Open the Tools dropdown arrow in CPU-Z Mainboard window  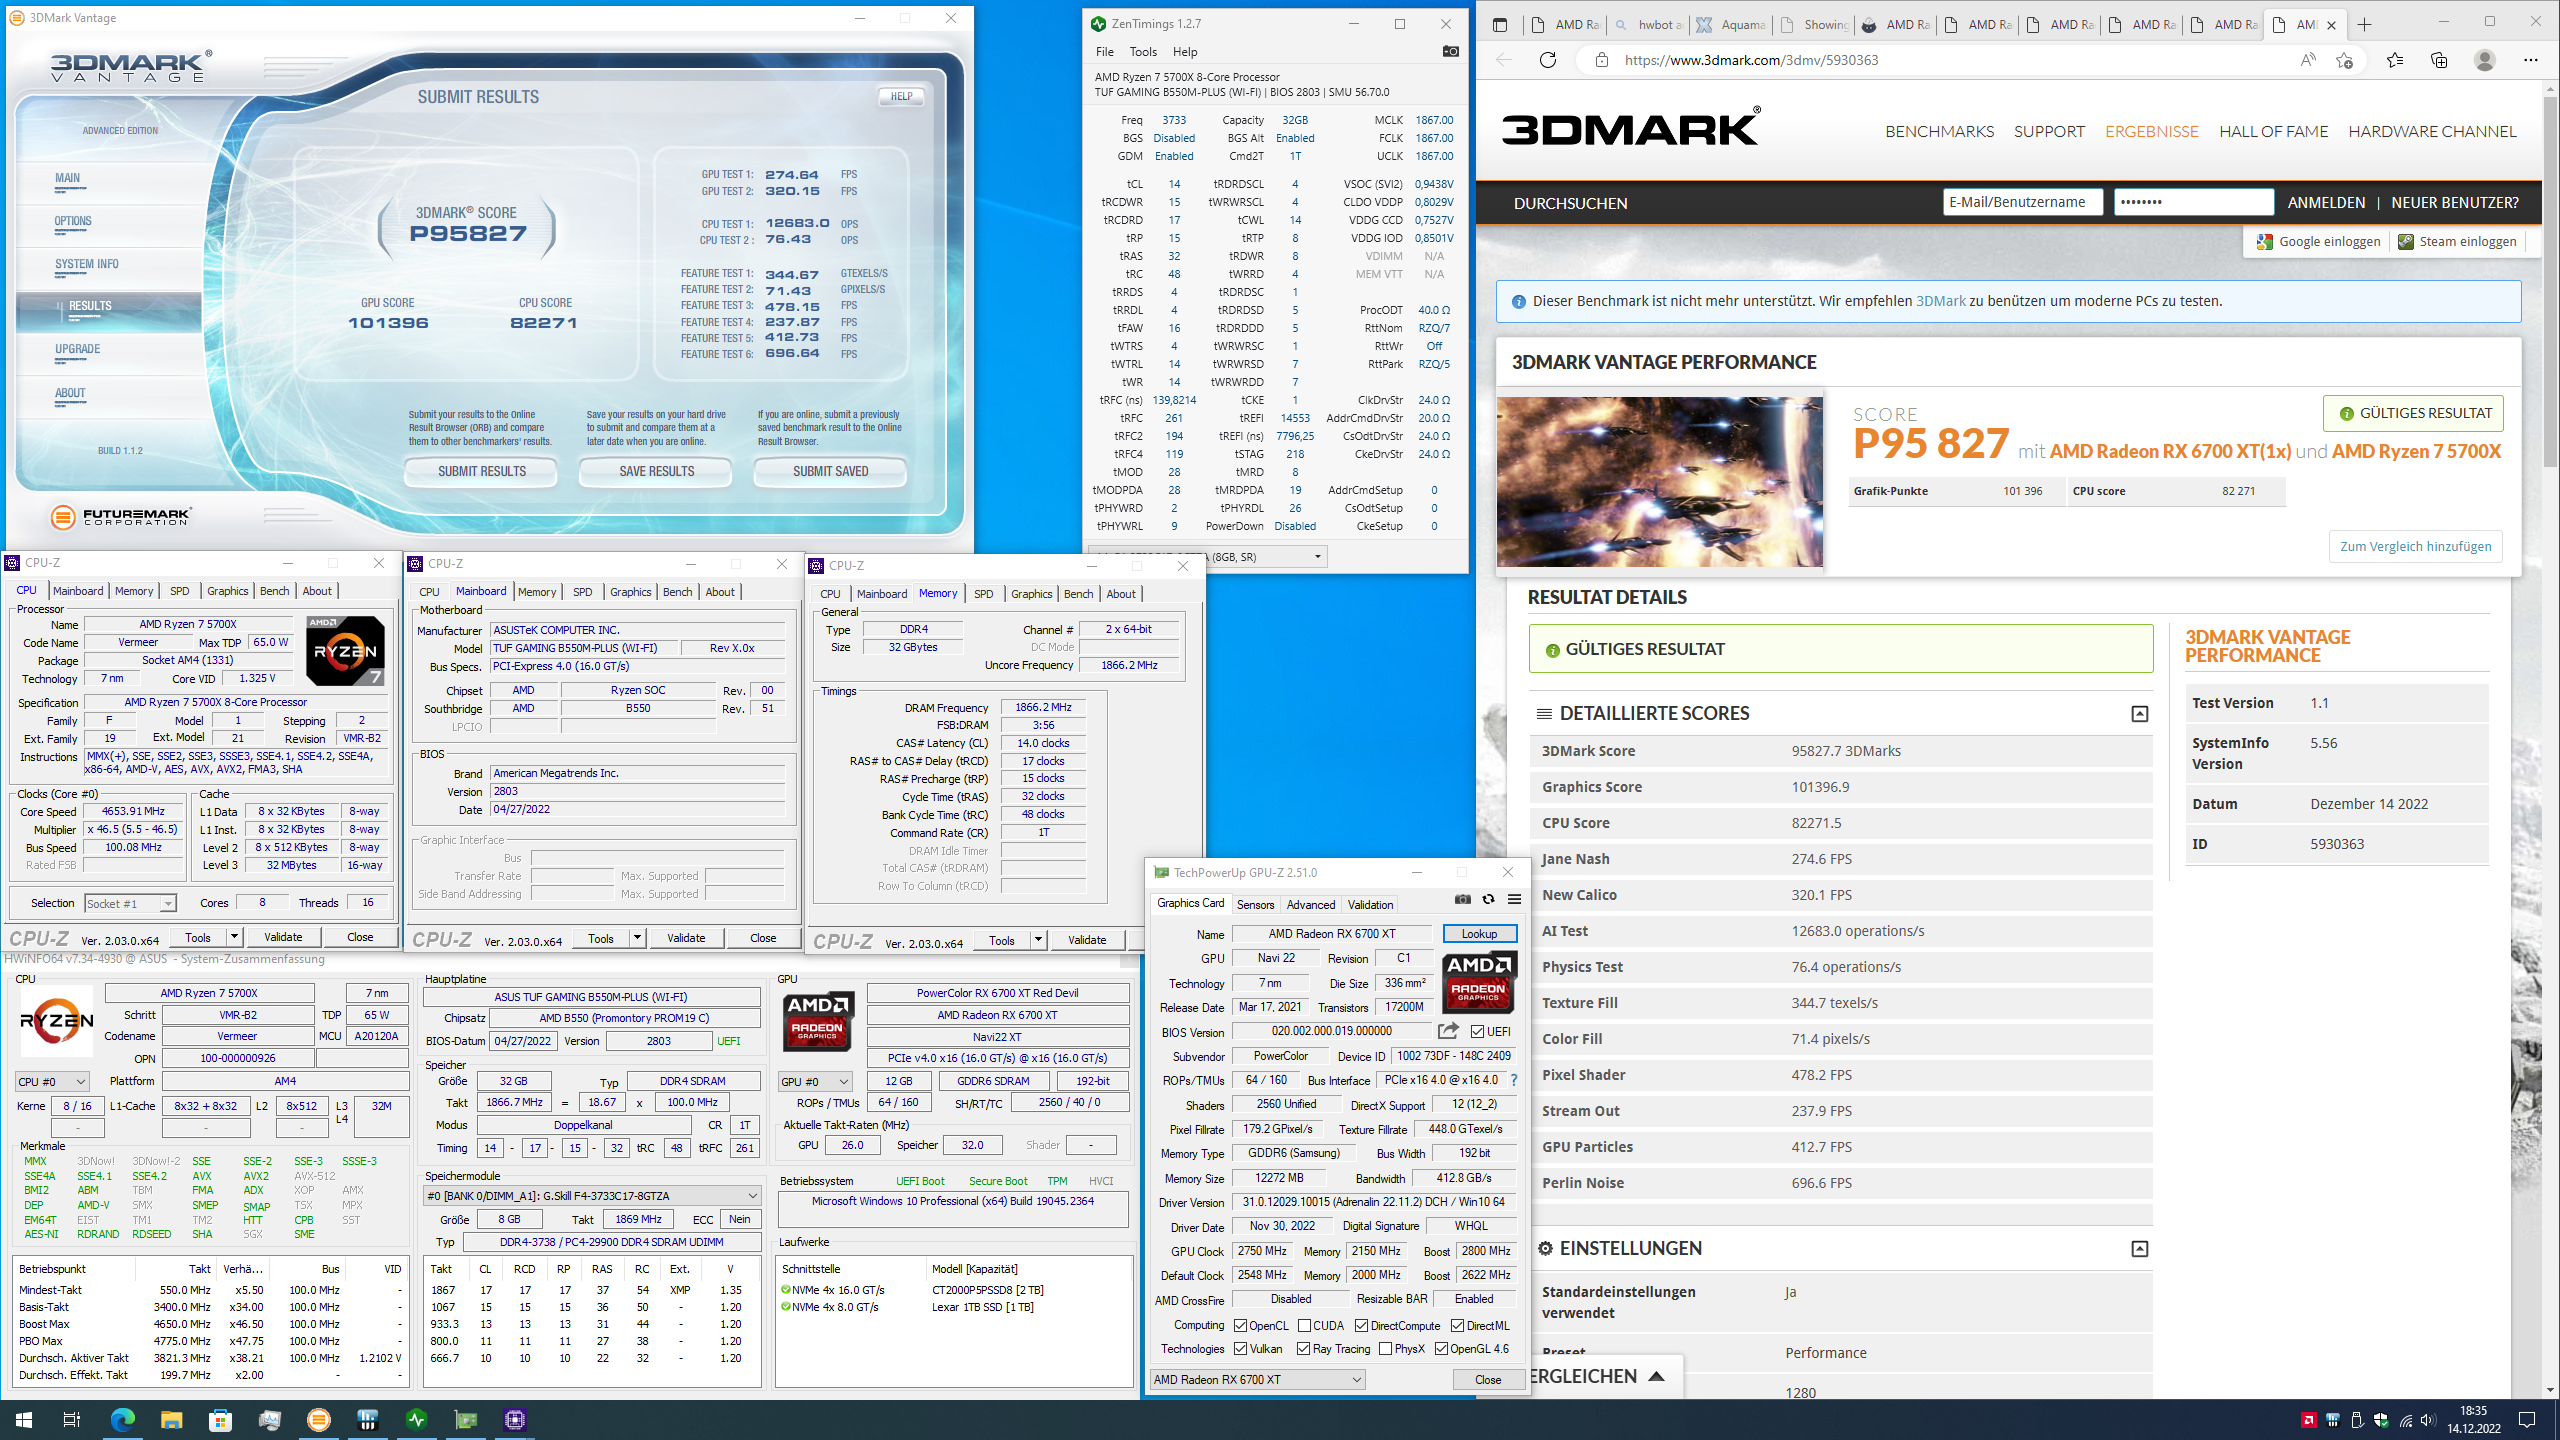[x=637, y=938]
